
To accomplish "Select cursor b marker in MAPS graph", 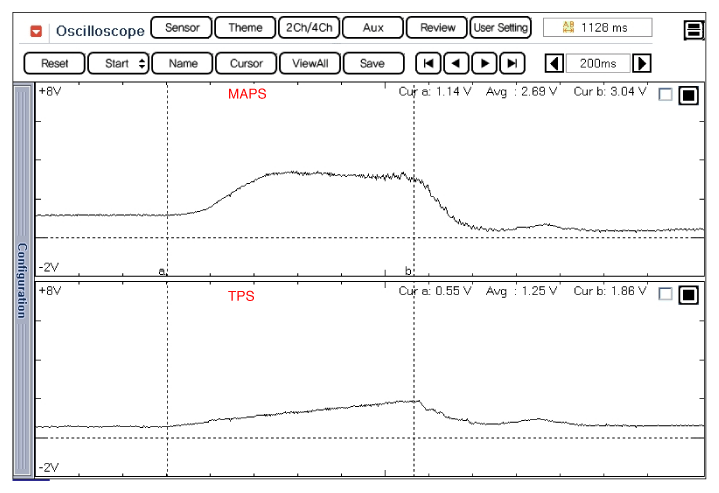I will tap(408, 271).
